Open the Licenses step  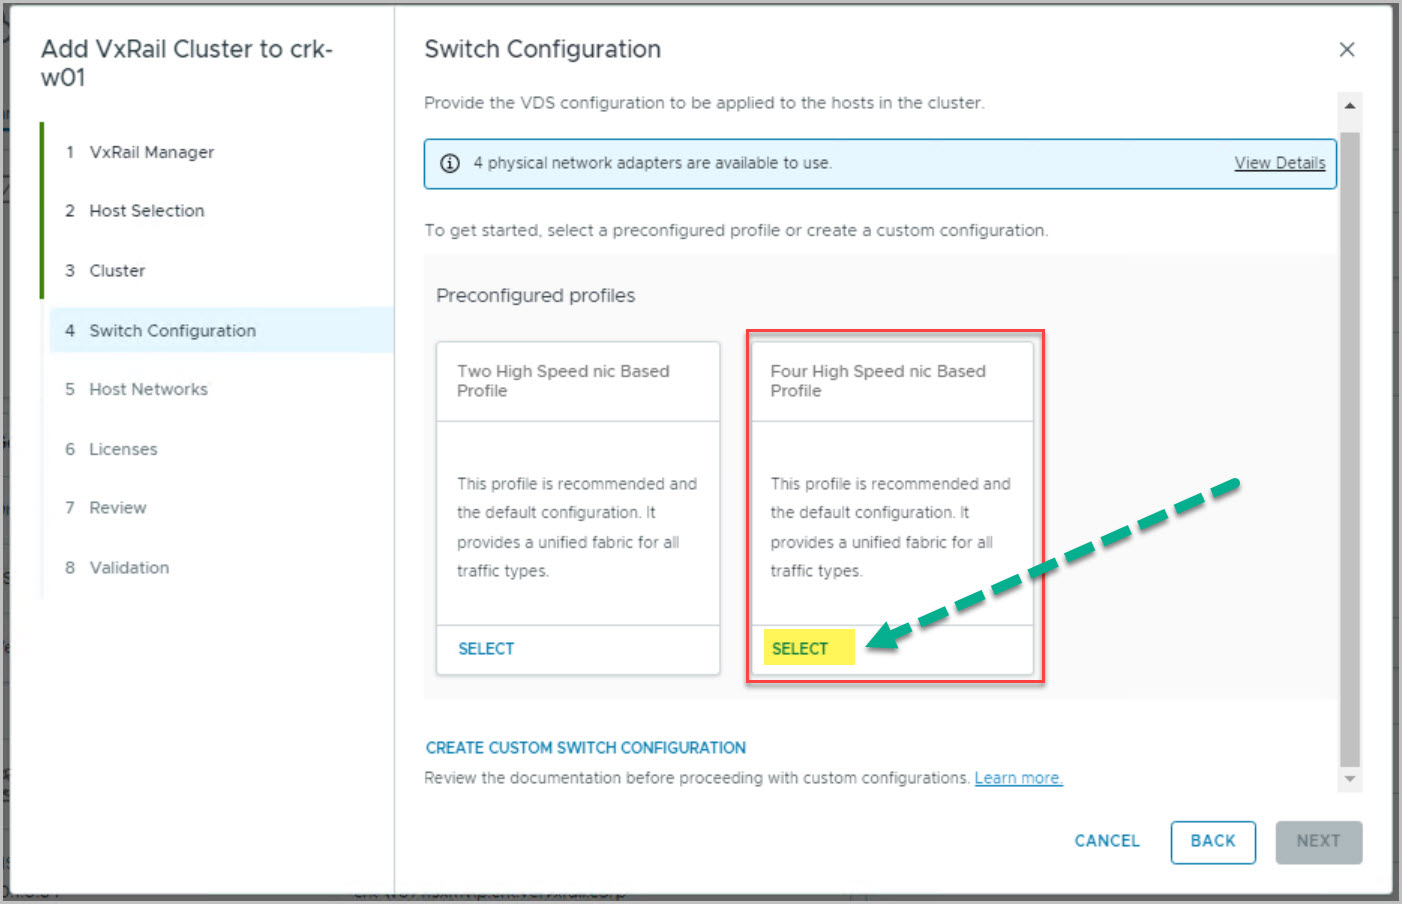123,449
